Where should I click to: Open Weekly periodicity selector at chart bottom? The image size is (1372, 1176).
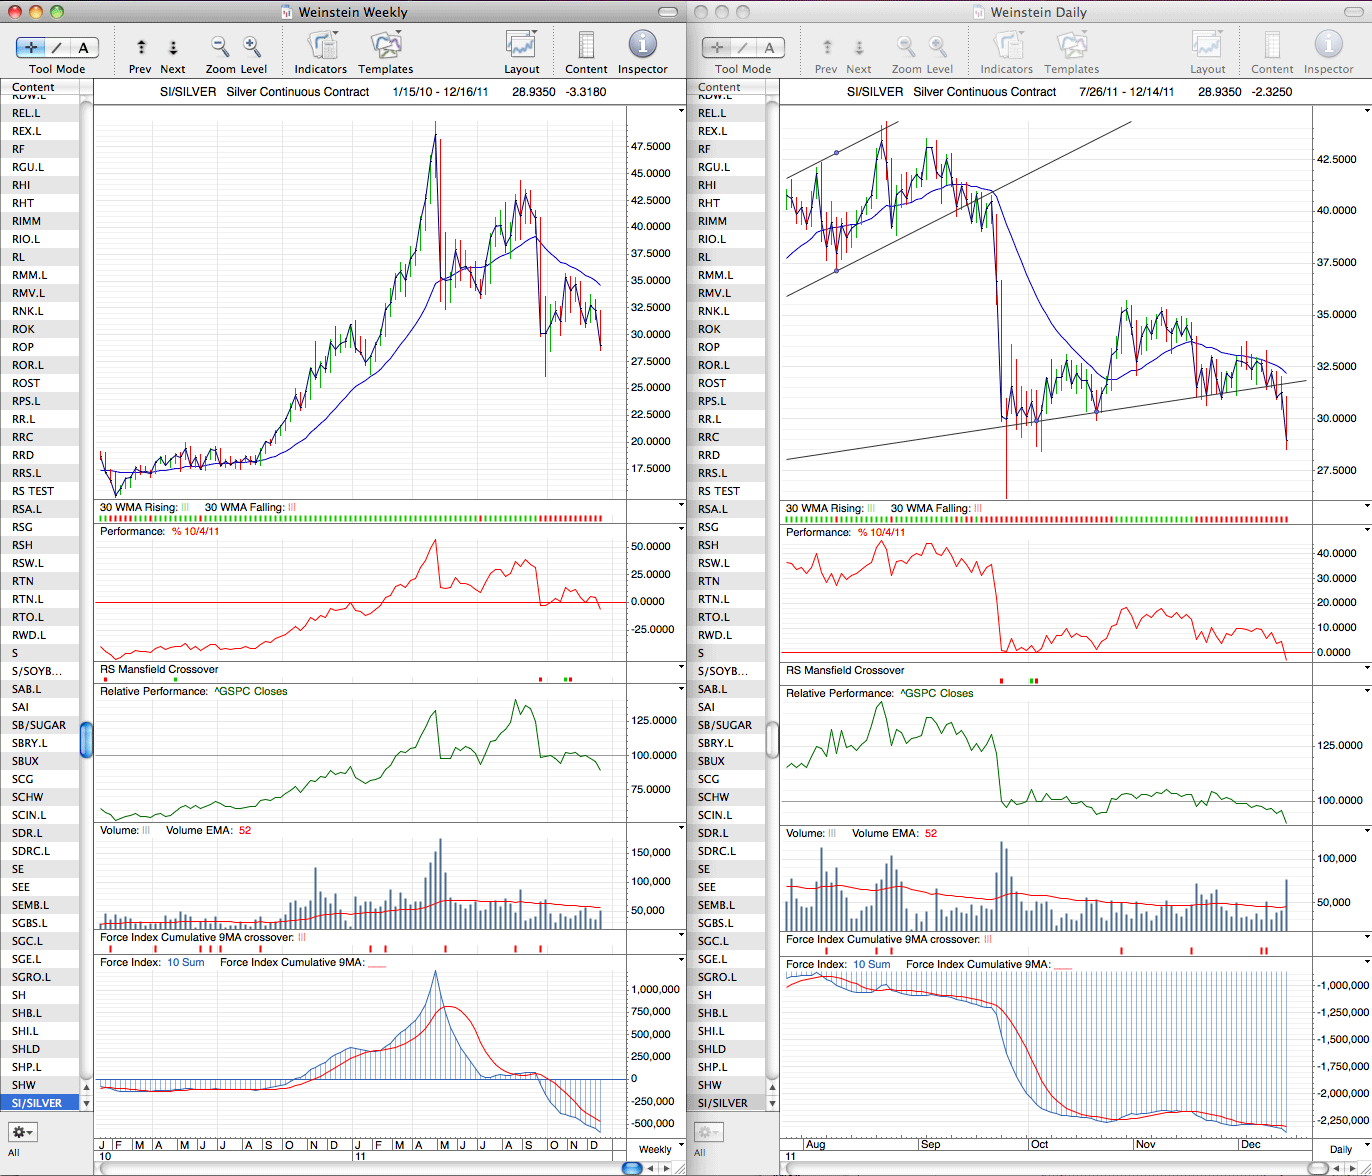click(655, 1149)
